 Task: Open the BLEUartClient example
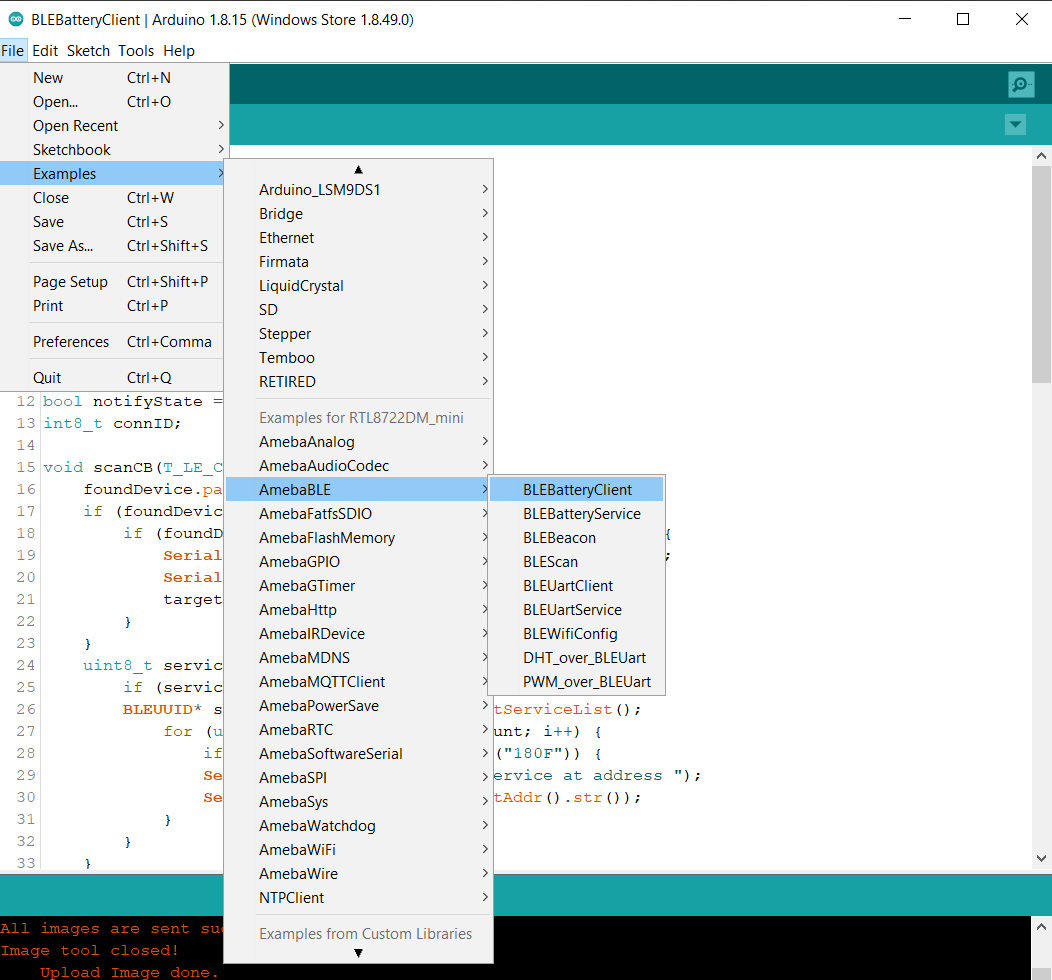point(576,586)
